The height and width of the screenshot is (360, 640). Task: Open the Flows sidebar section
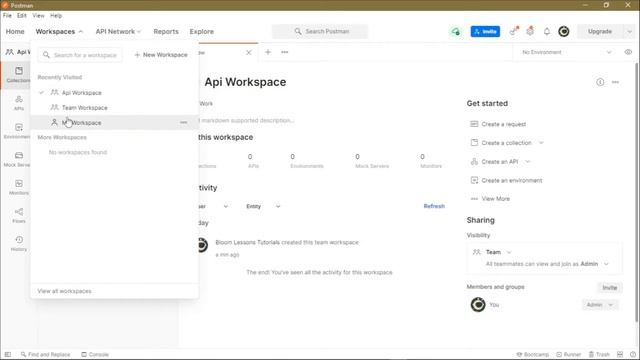[x=19, y=216]
